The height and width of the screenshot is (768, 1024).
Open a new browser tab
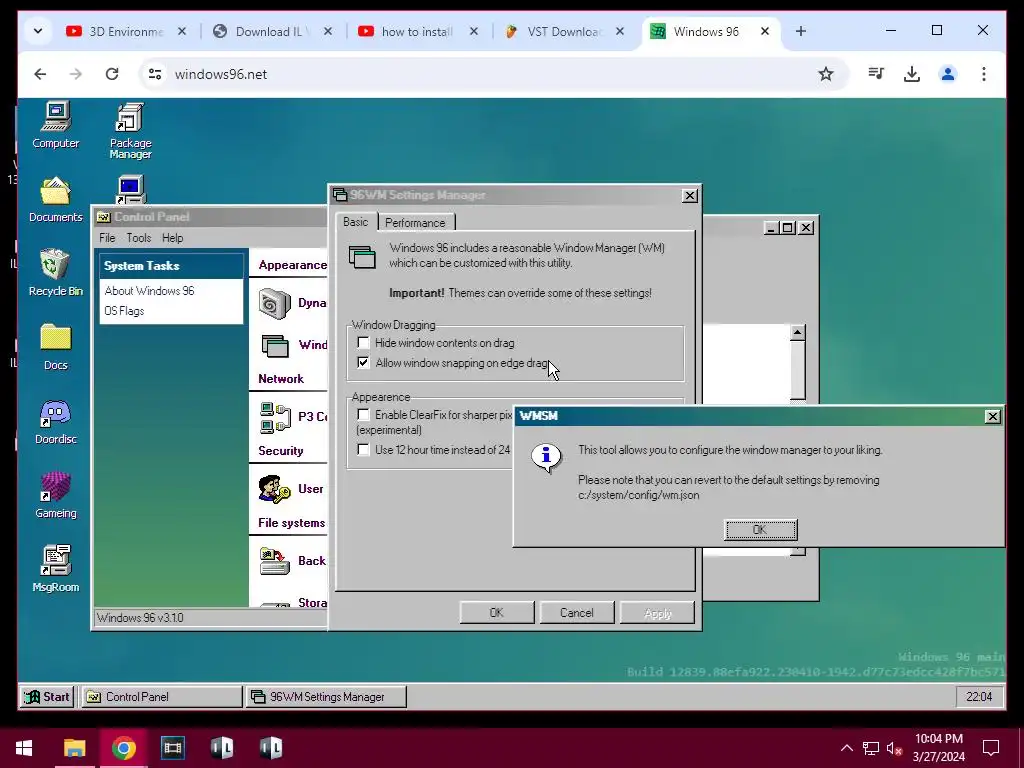pos(801,31)
